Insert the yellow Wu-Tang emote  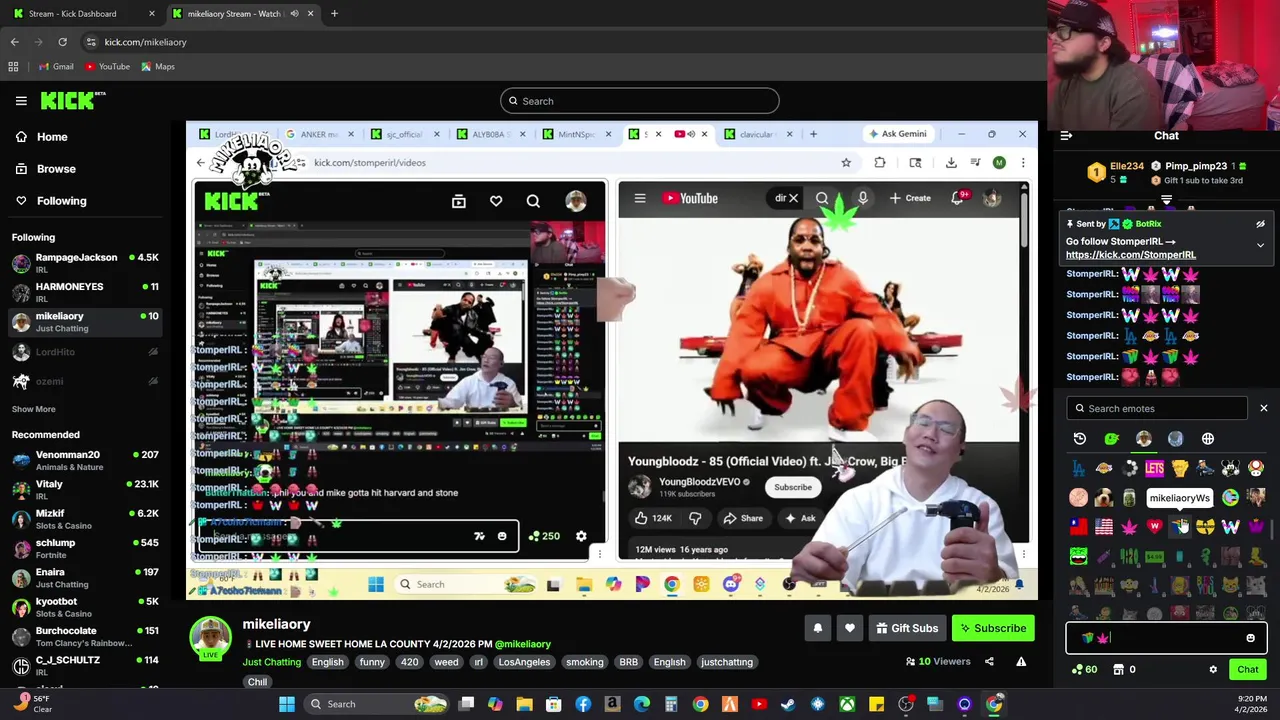(x=1205, y=527)
